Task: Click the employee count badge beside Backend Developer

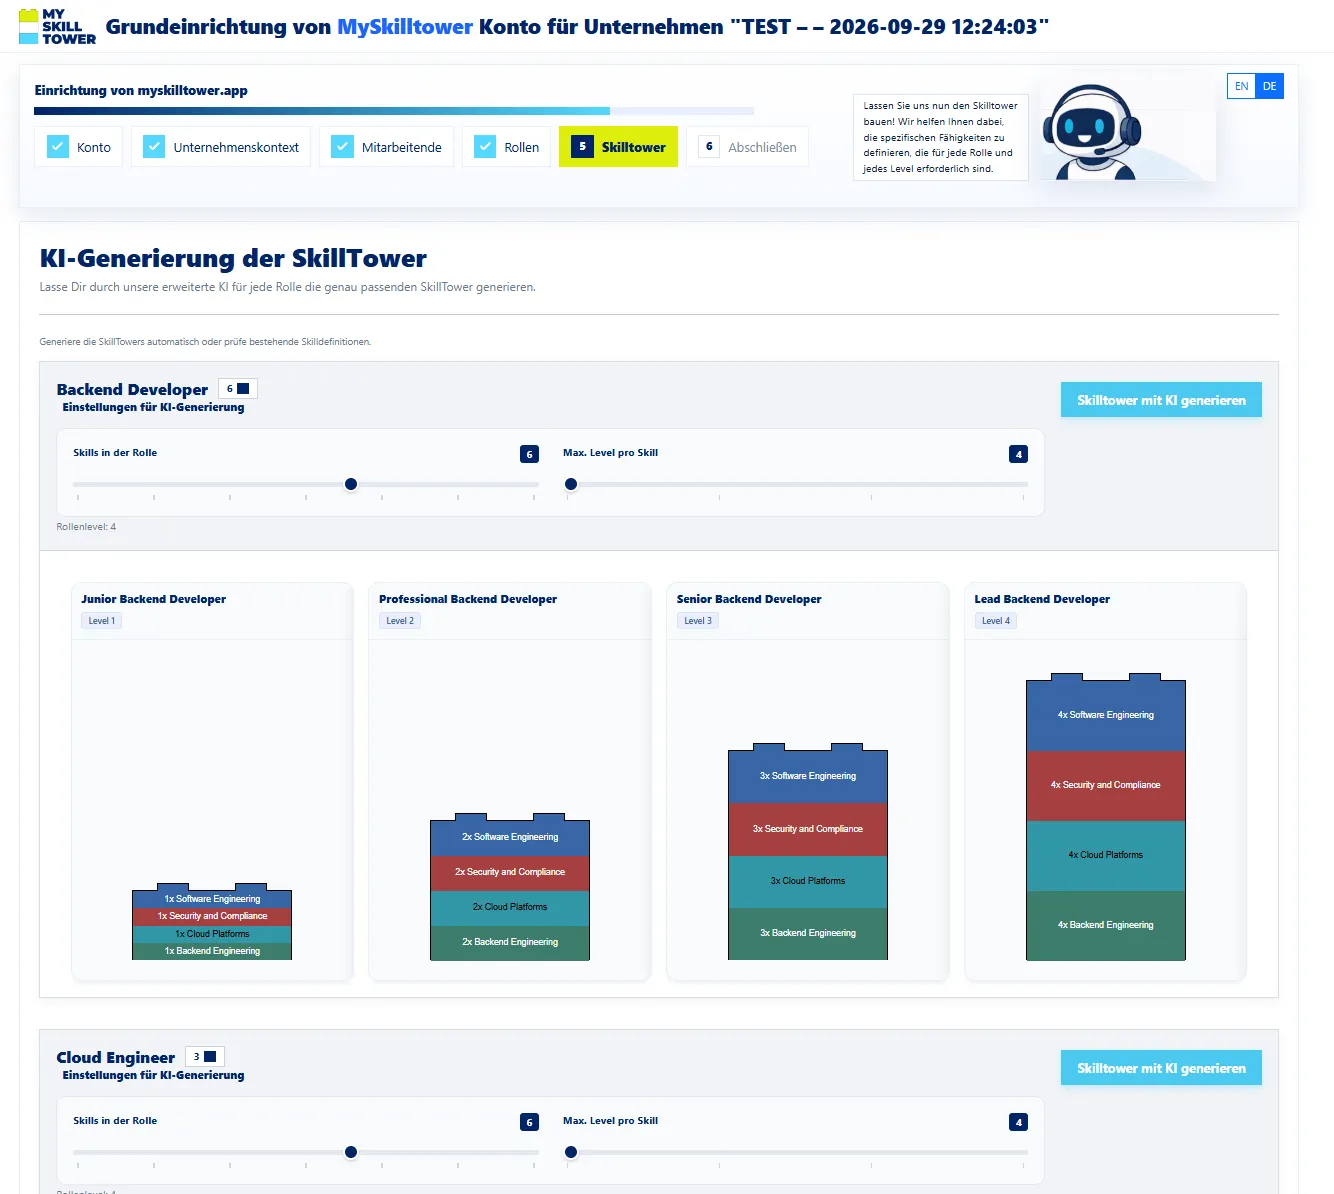Action: tap(238, 388)
